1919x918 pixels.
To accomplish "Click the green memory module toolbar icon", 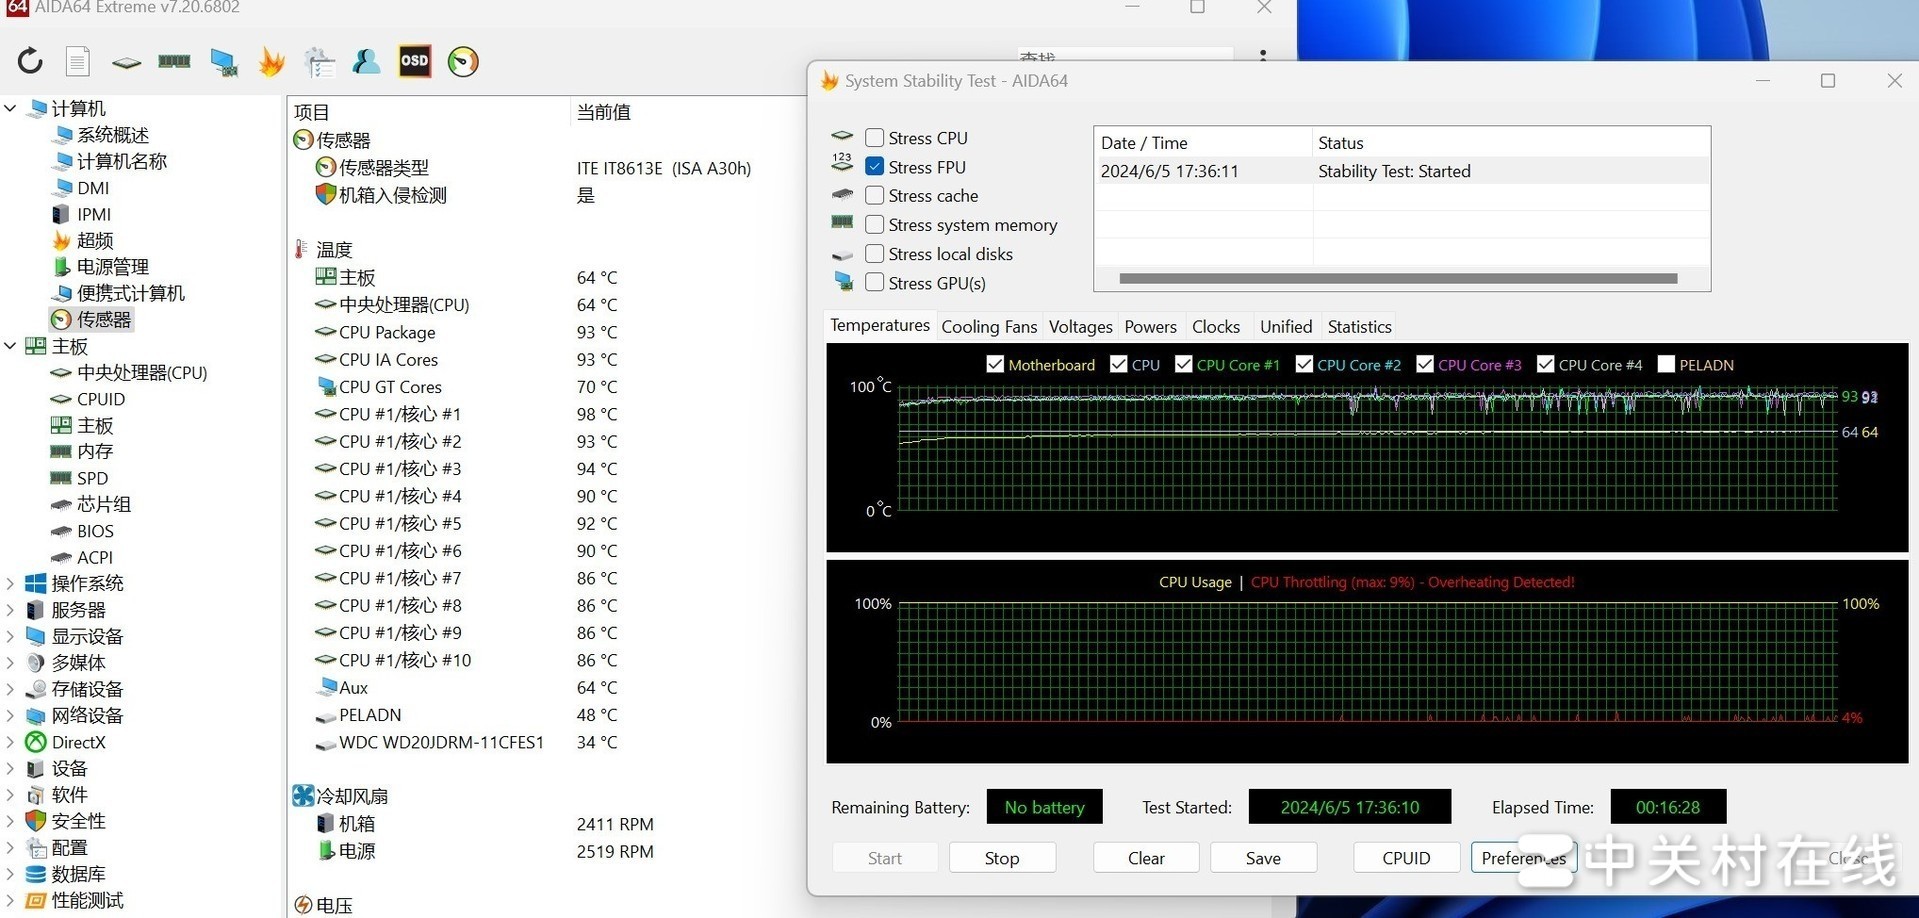I will click(174, 62).
